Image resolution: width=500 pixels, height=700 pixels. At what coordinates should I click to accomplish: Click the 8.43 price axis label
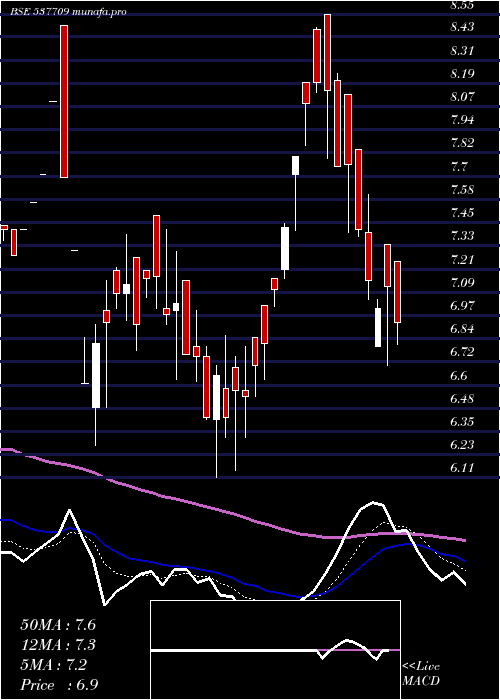[462, 27]
